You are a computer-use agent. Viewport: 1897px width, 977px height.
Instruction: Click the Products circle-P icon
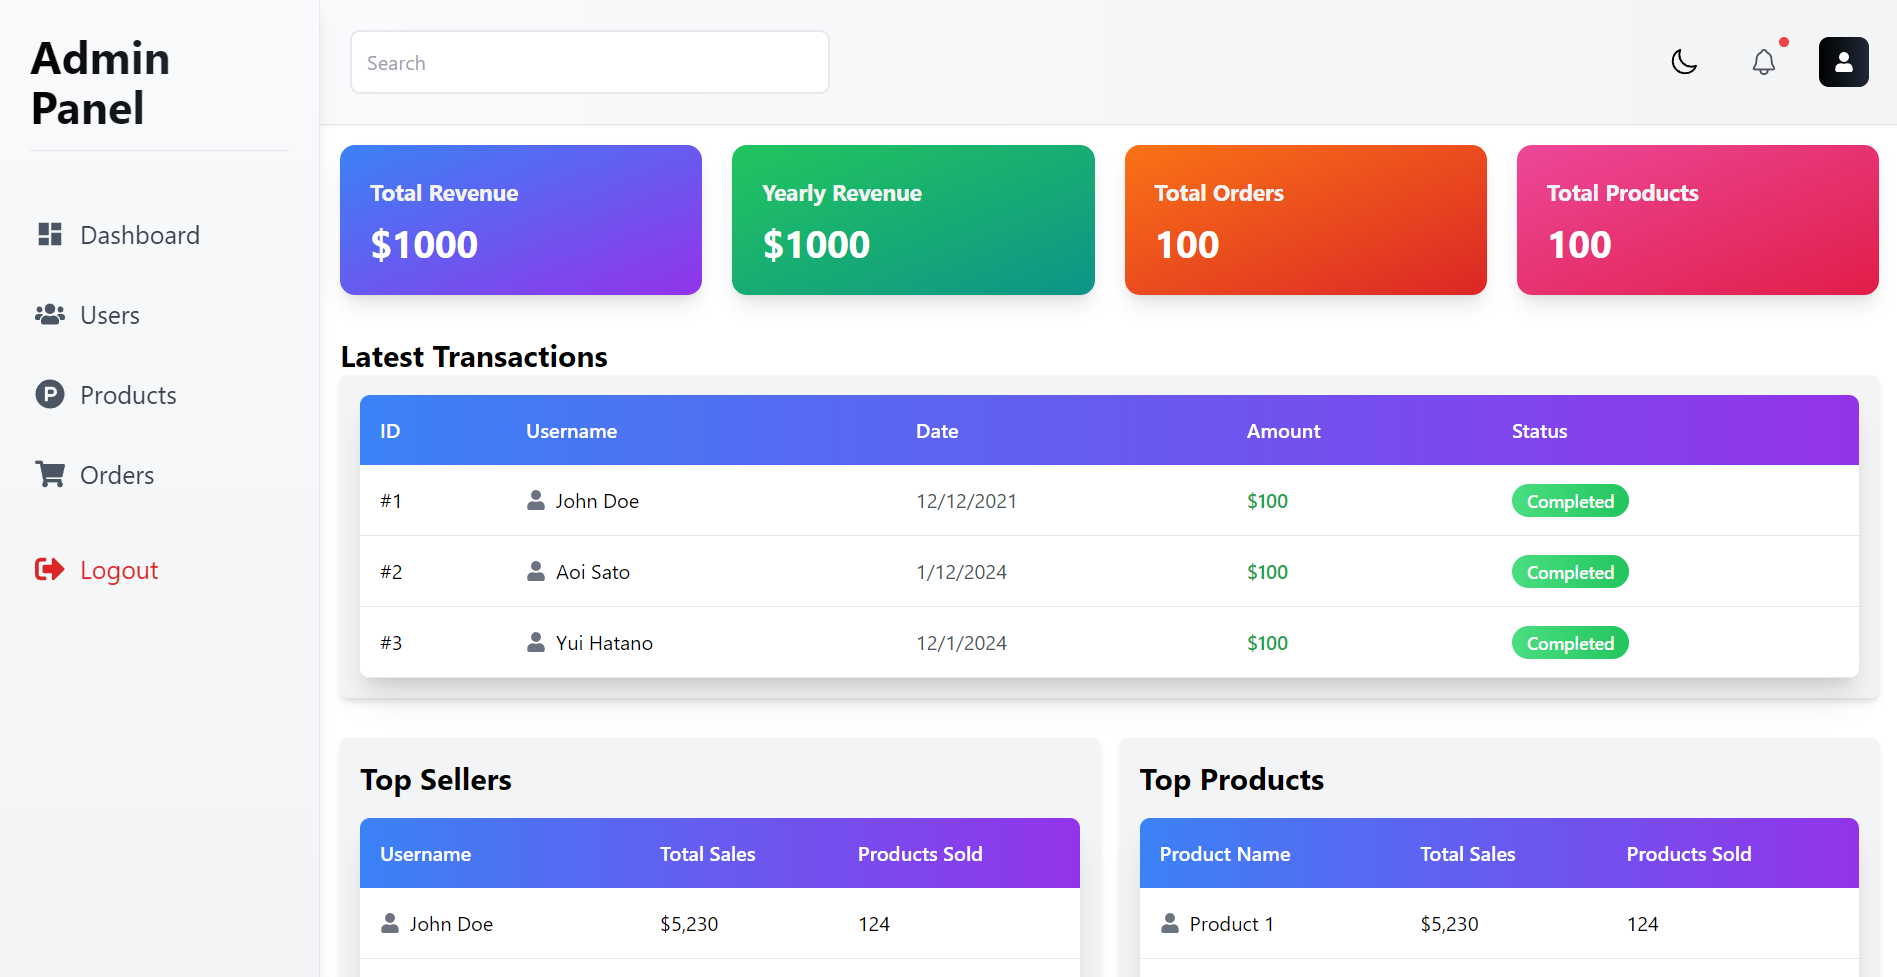[50, 394]
